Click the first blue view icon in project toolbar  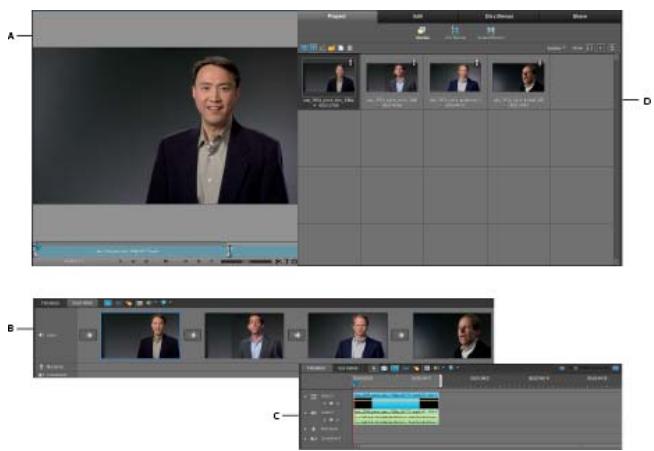(x=304, y=48)
